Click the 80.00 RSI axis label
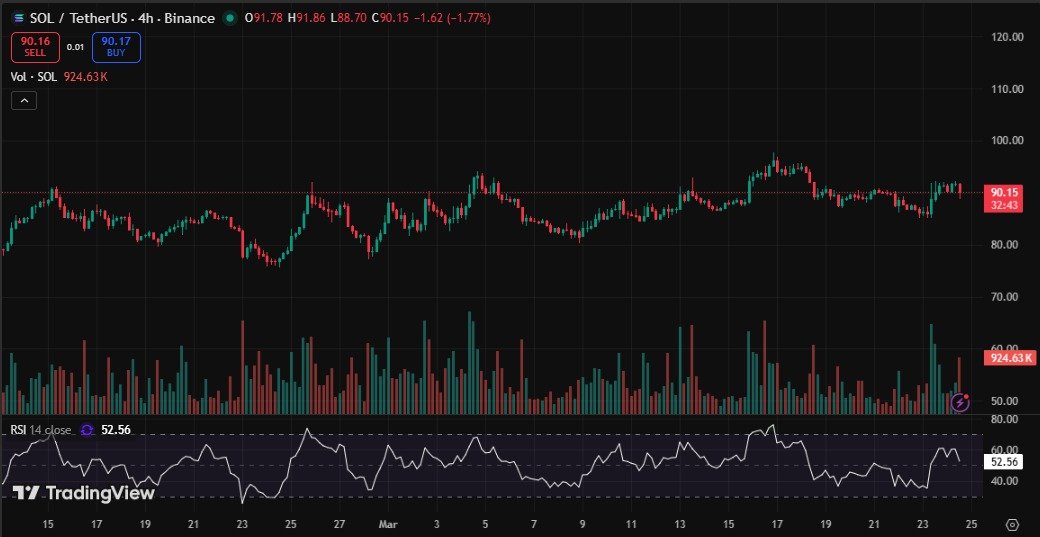This screenshot has width=1040, height=537. point(1006,419)
